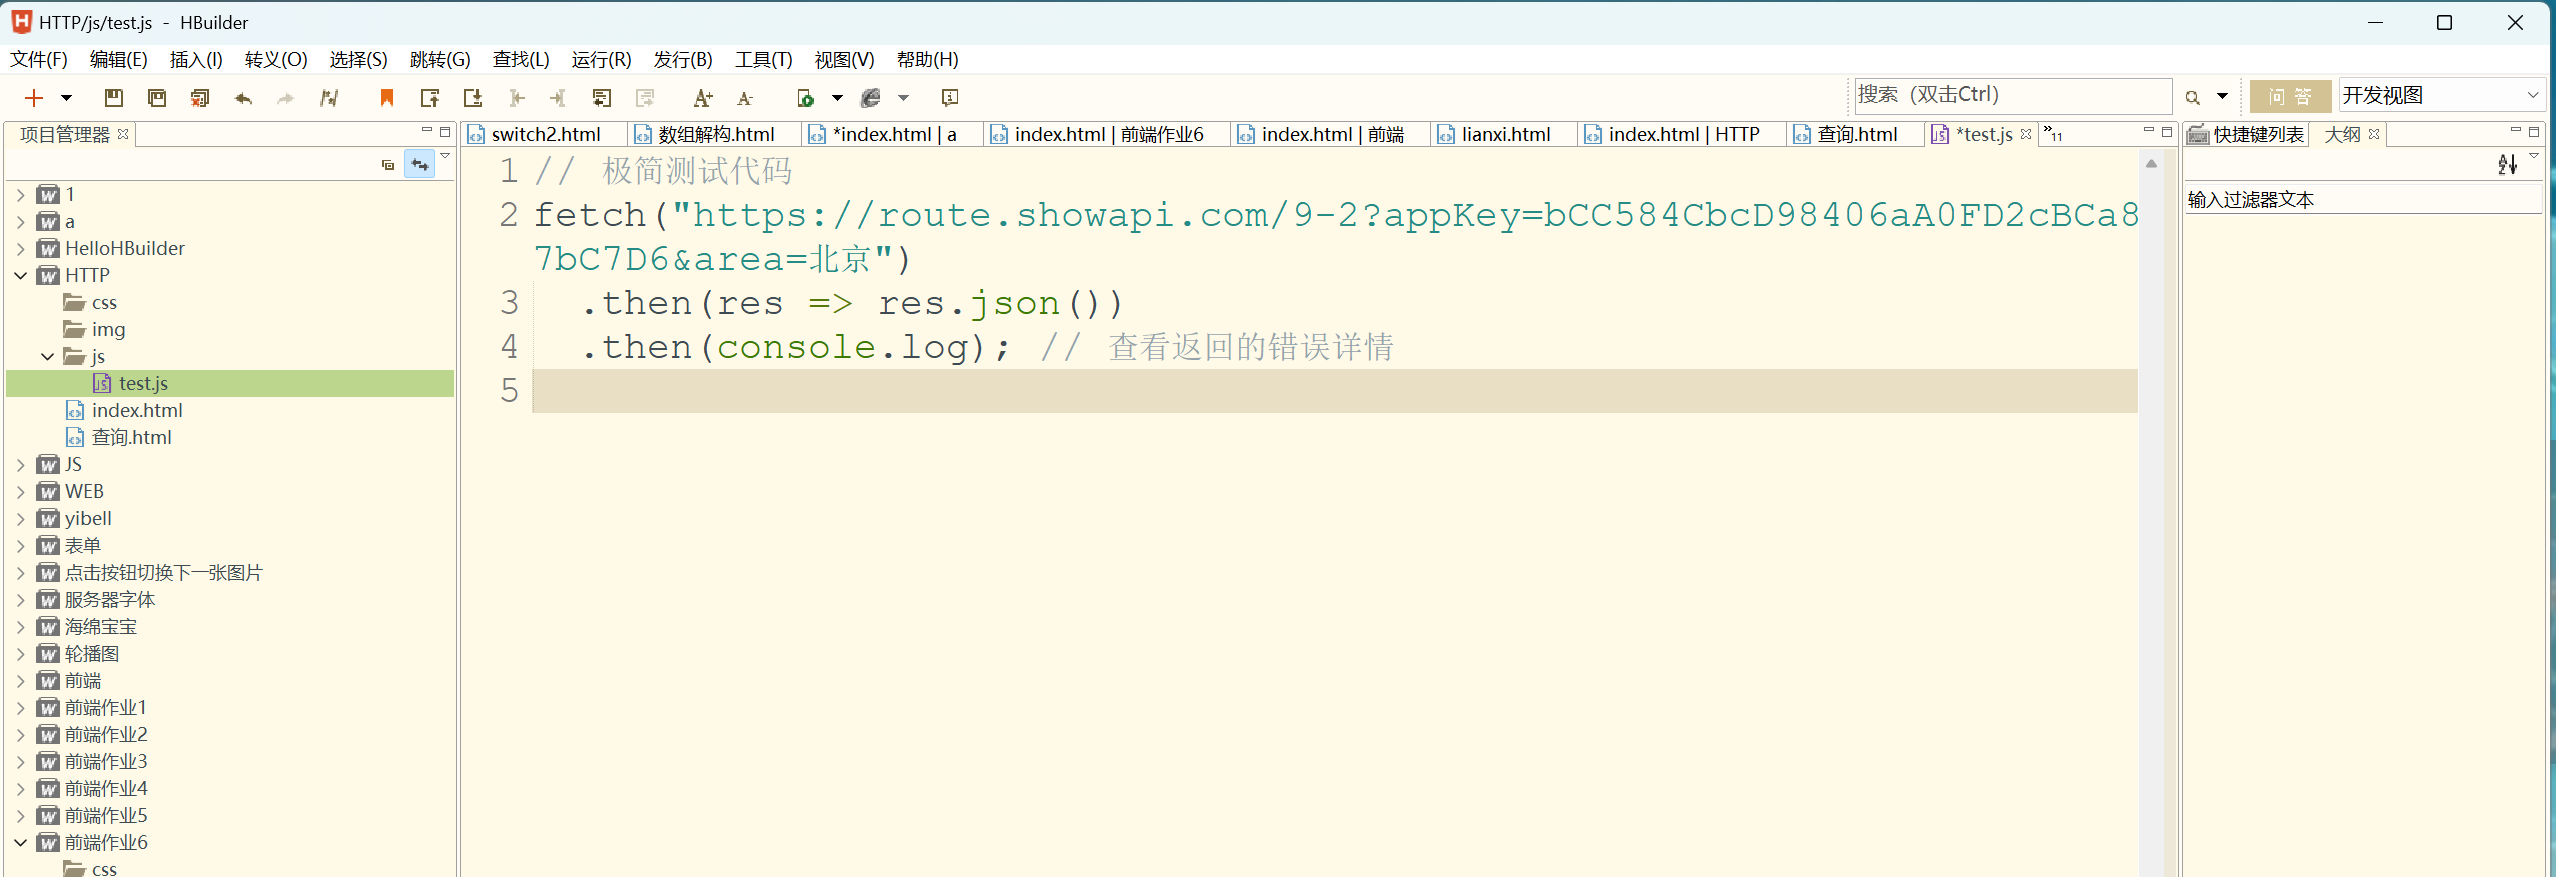Open the 运行(R) menu

tap(601, 60)
